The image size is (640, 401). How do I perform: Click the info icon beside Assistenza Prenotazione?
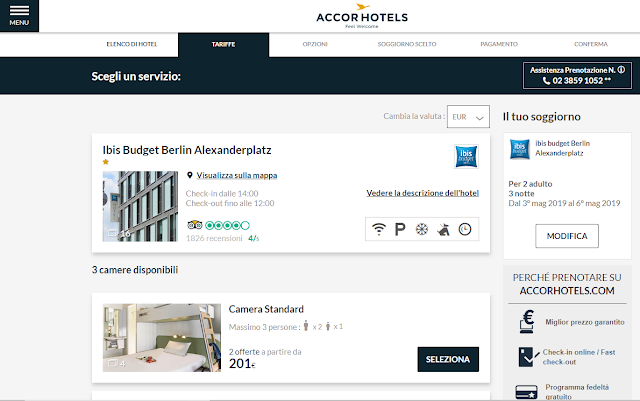point(621,70)
